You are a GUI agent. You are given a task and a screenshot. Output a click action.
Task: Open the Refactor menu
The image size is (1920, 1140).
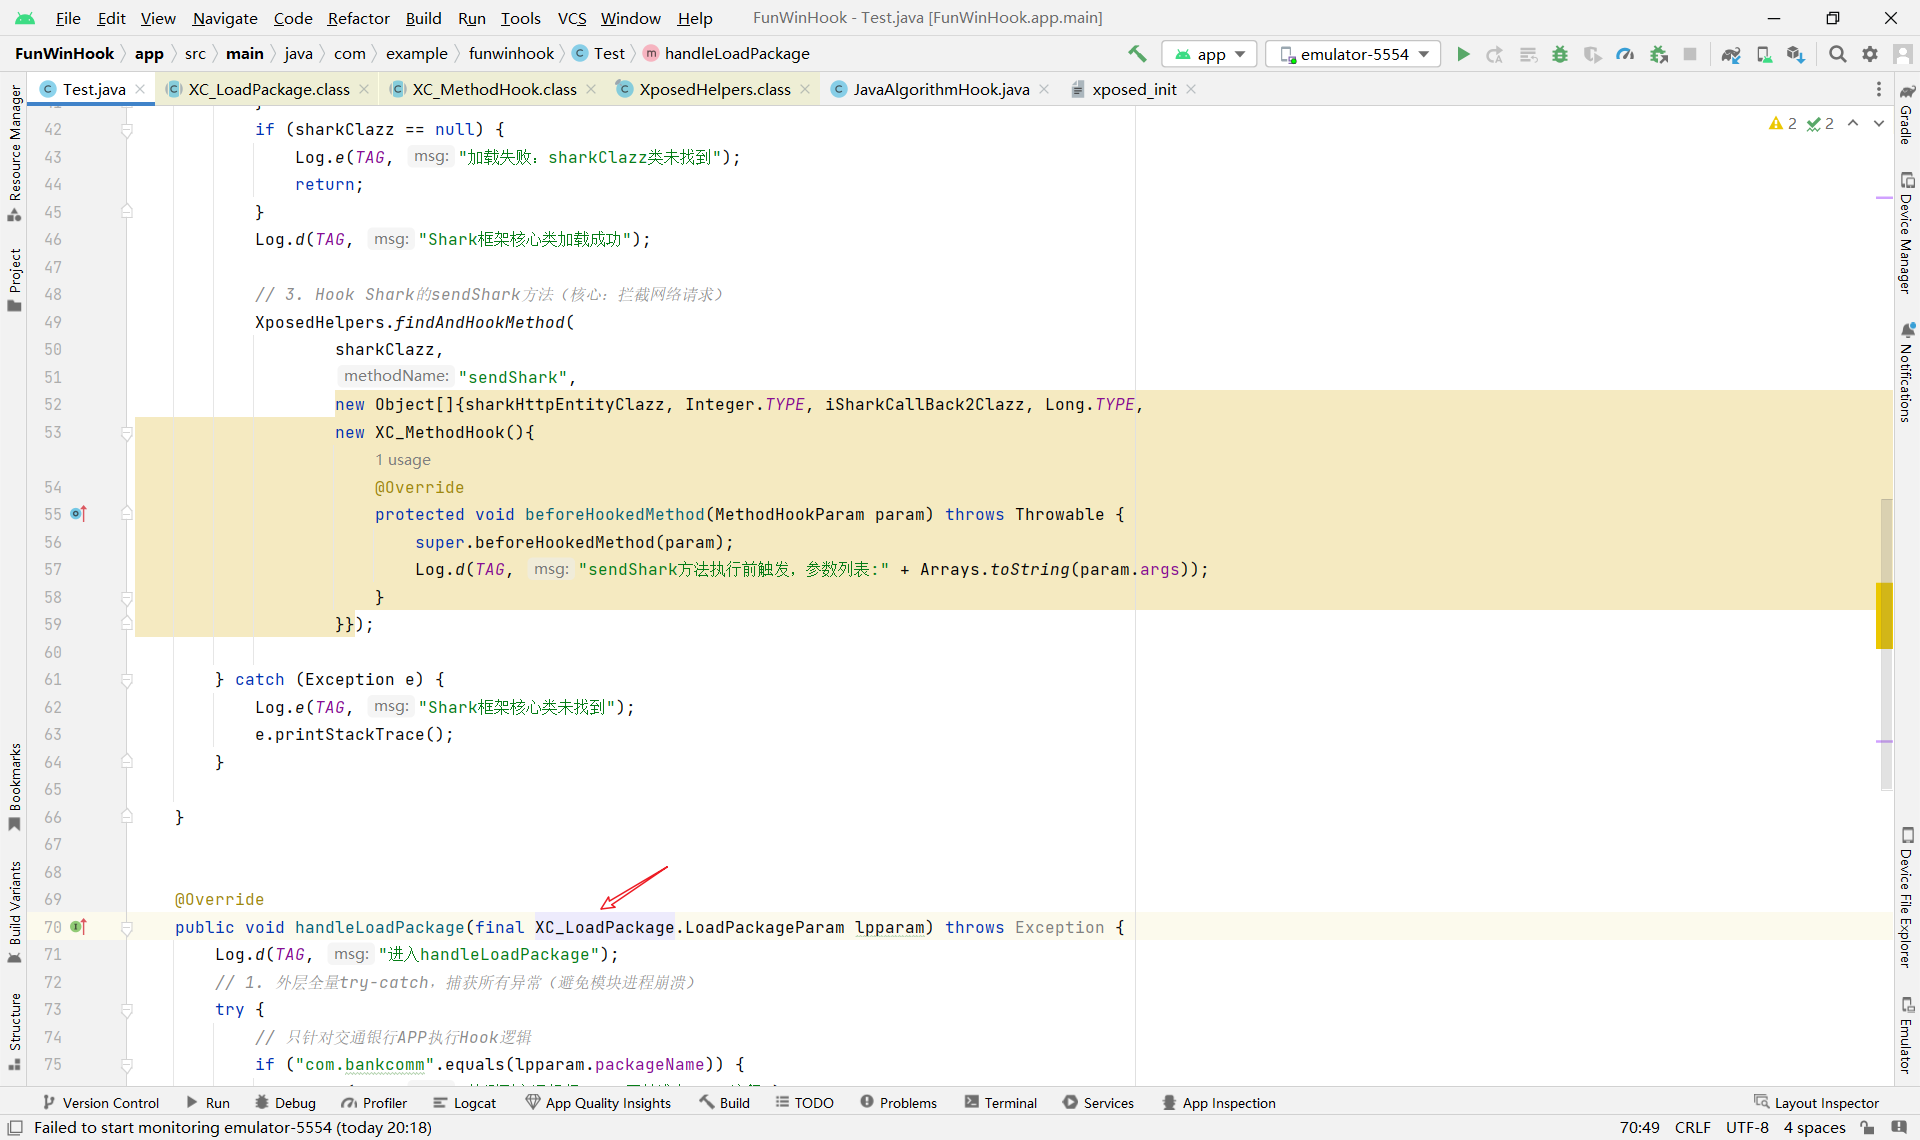click(358, 18)
